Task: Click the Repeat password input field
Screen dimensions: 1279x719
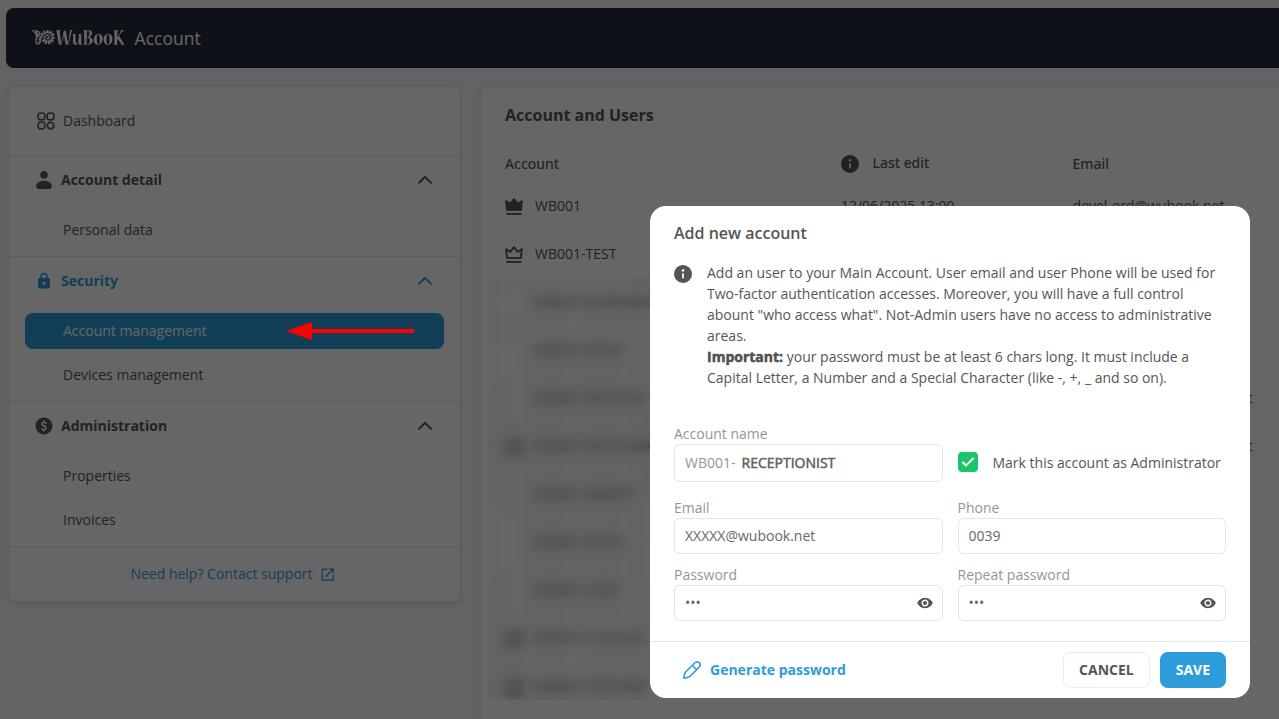Action: point(1092,603)
